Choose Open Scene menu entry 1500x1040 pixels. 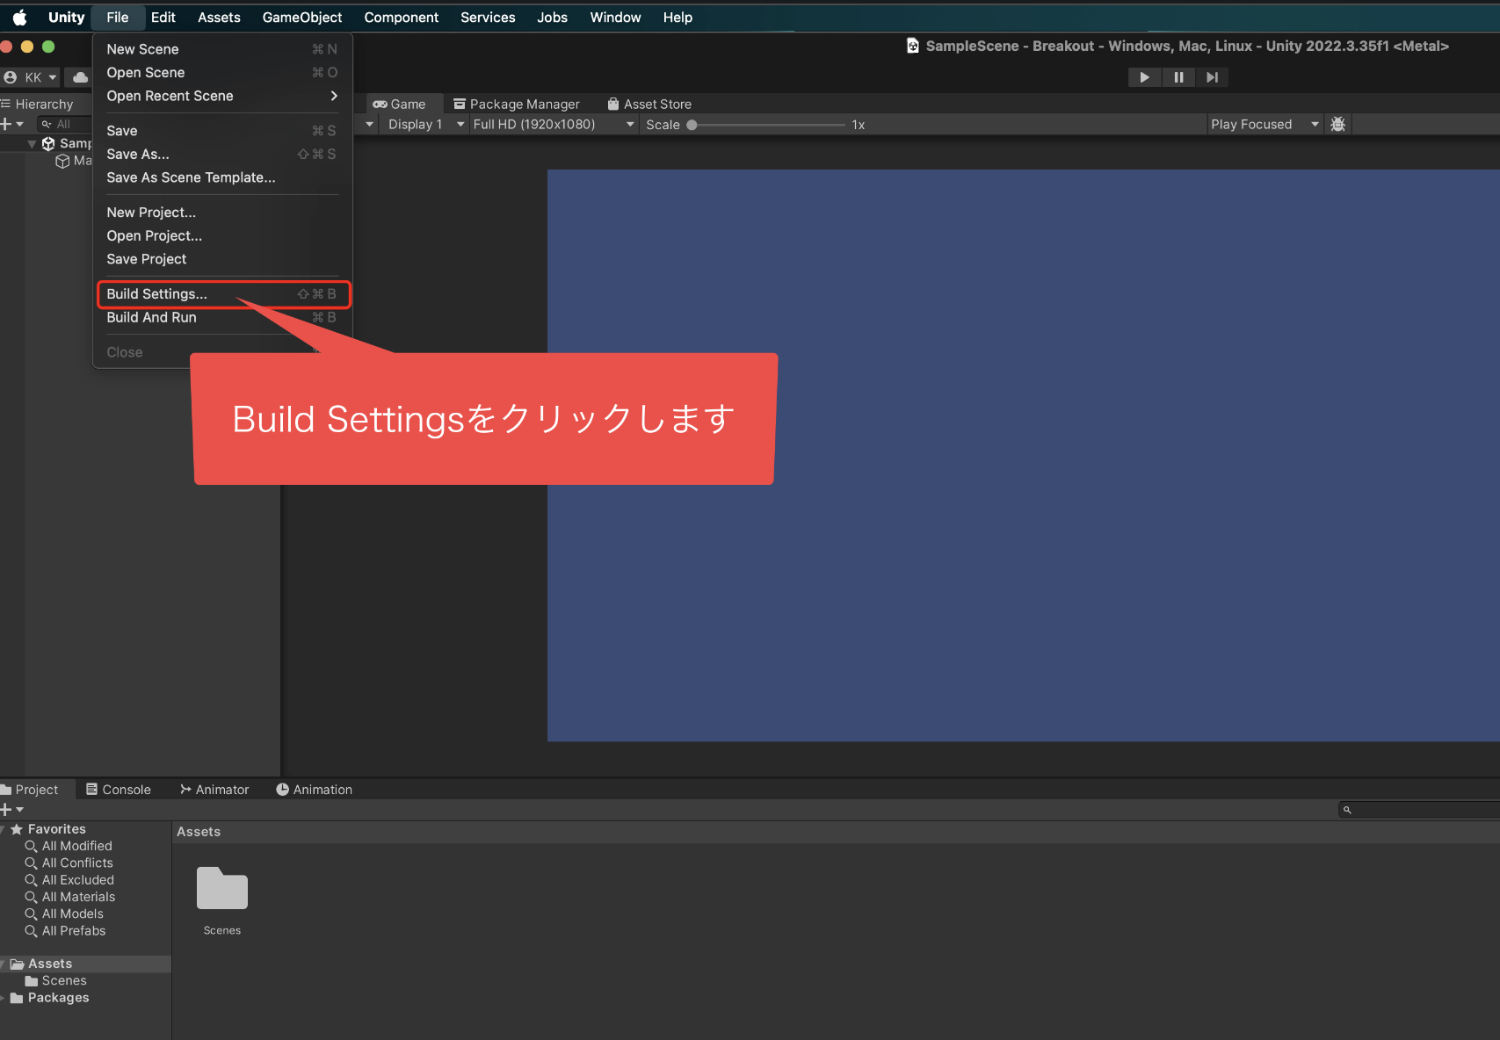coord(222,72)
